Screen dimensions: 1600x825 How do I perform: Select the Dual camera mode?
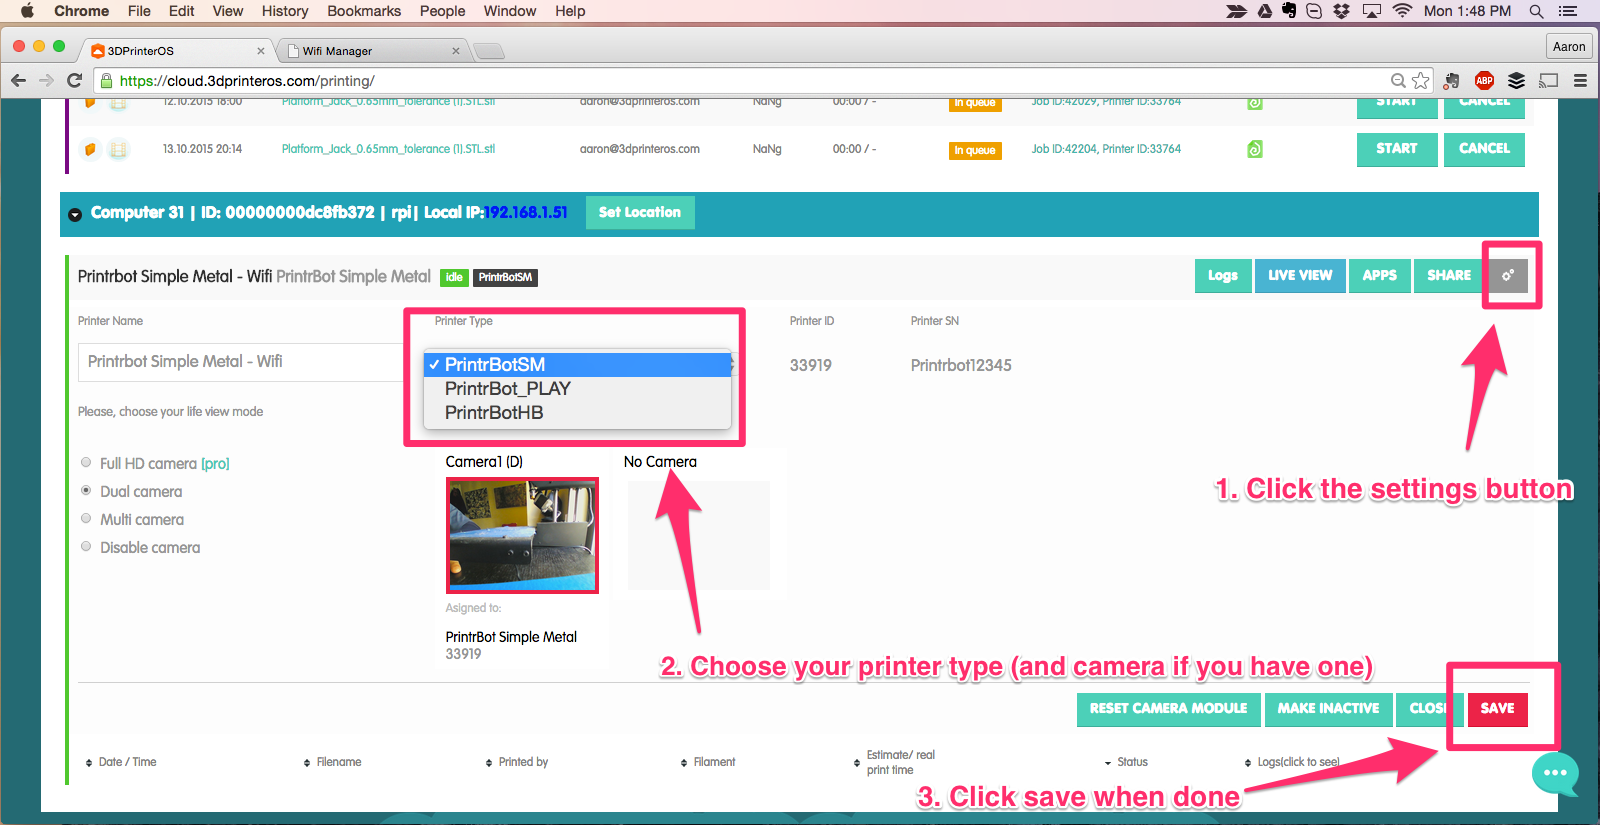[x=86, y=491]
